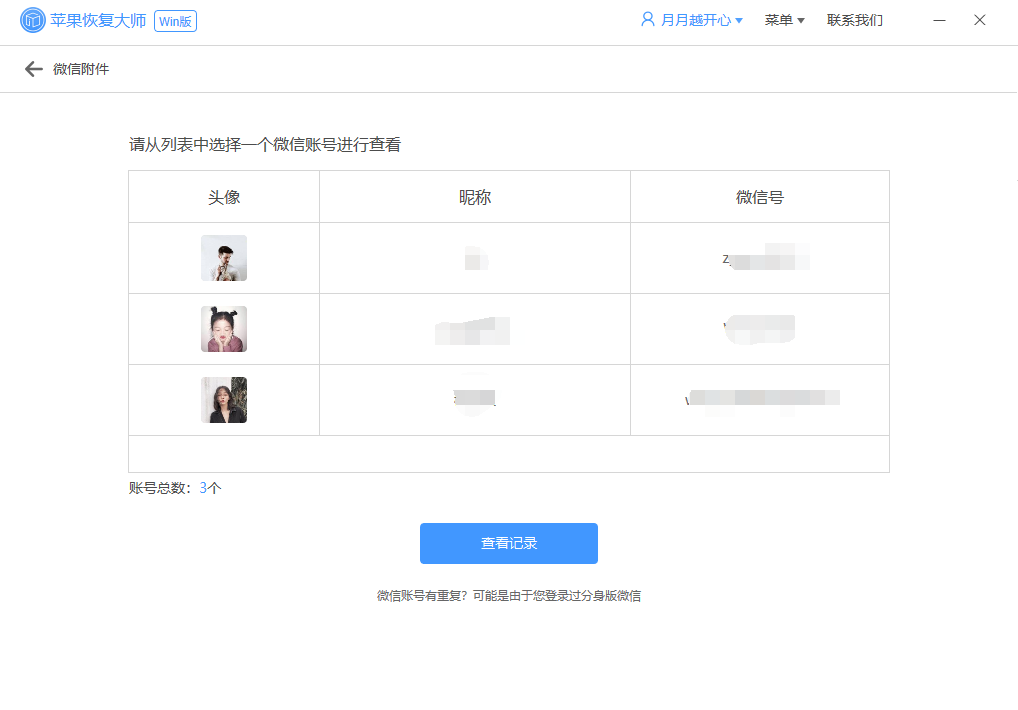Open the duplicate WeChat account help link
The width and height of the screenshot is (1018, 710).
tap(508, 595)
